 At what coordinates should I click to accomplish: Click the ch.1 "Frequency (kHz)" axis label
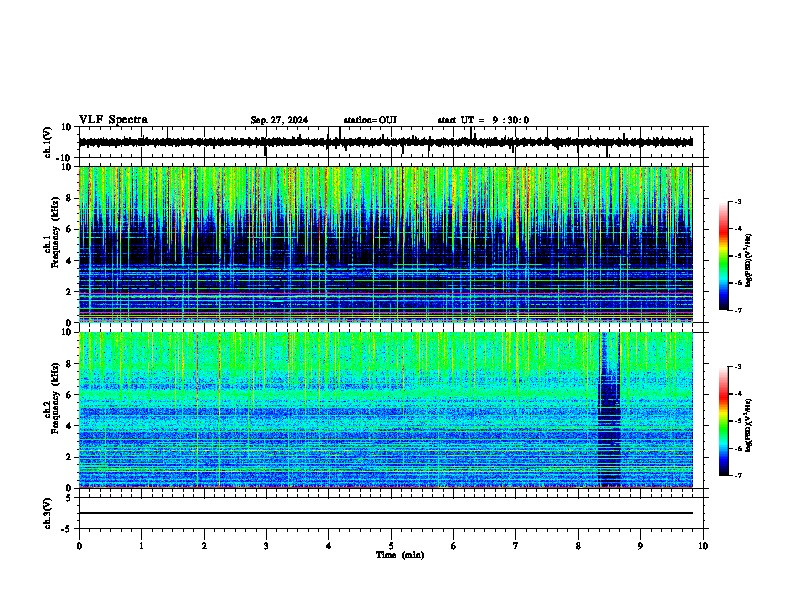(x=55, y=232)
